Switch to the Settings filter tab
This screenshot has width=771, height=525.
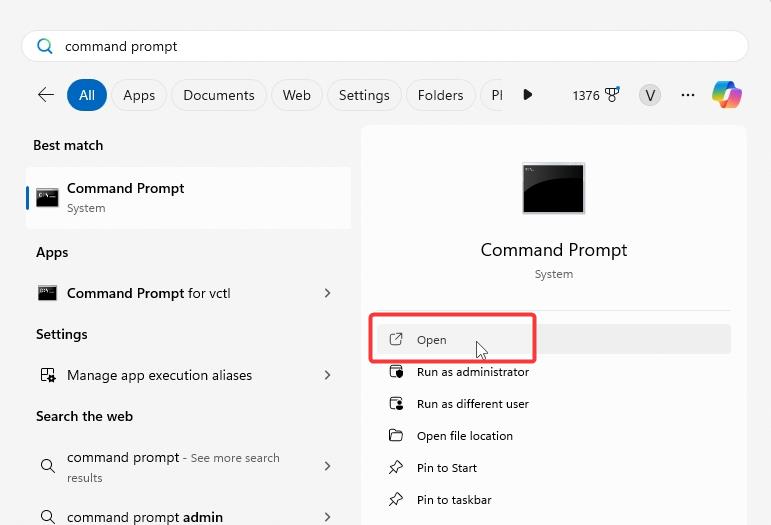(364, 95)
